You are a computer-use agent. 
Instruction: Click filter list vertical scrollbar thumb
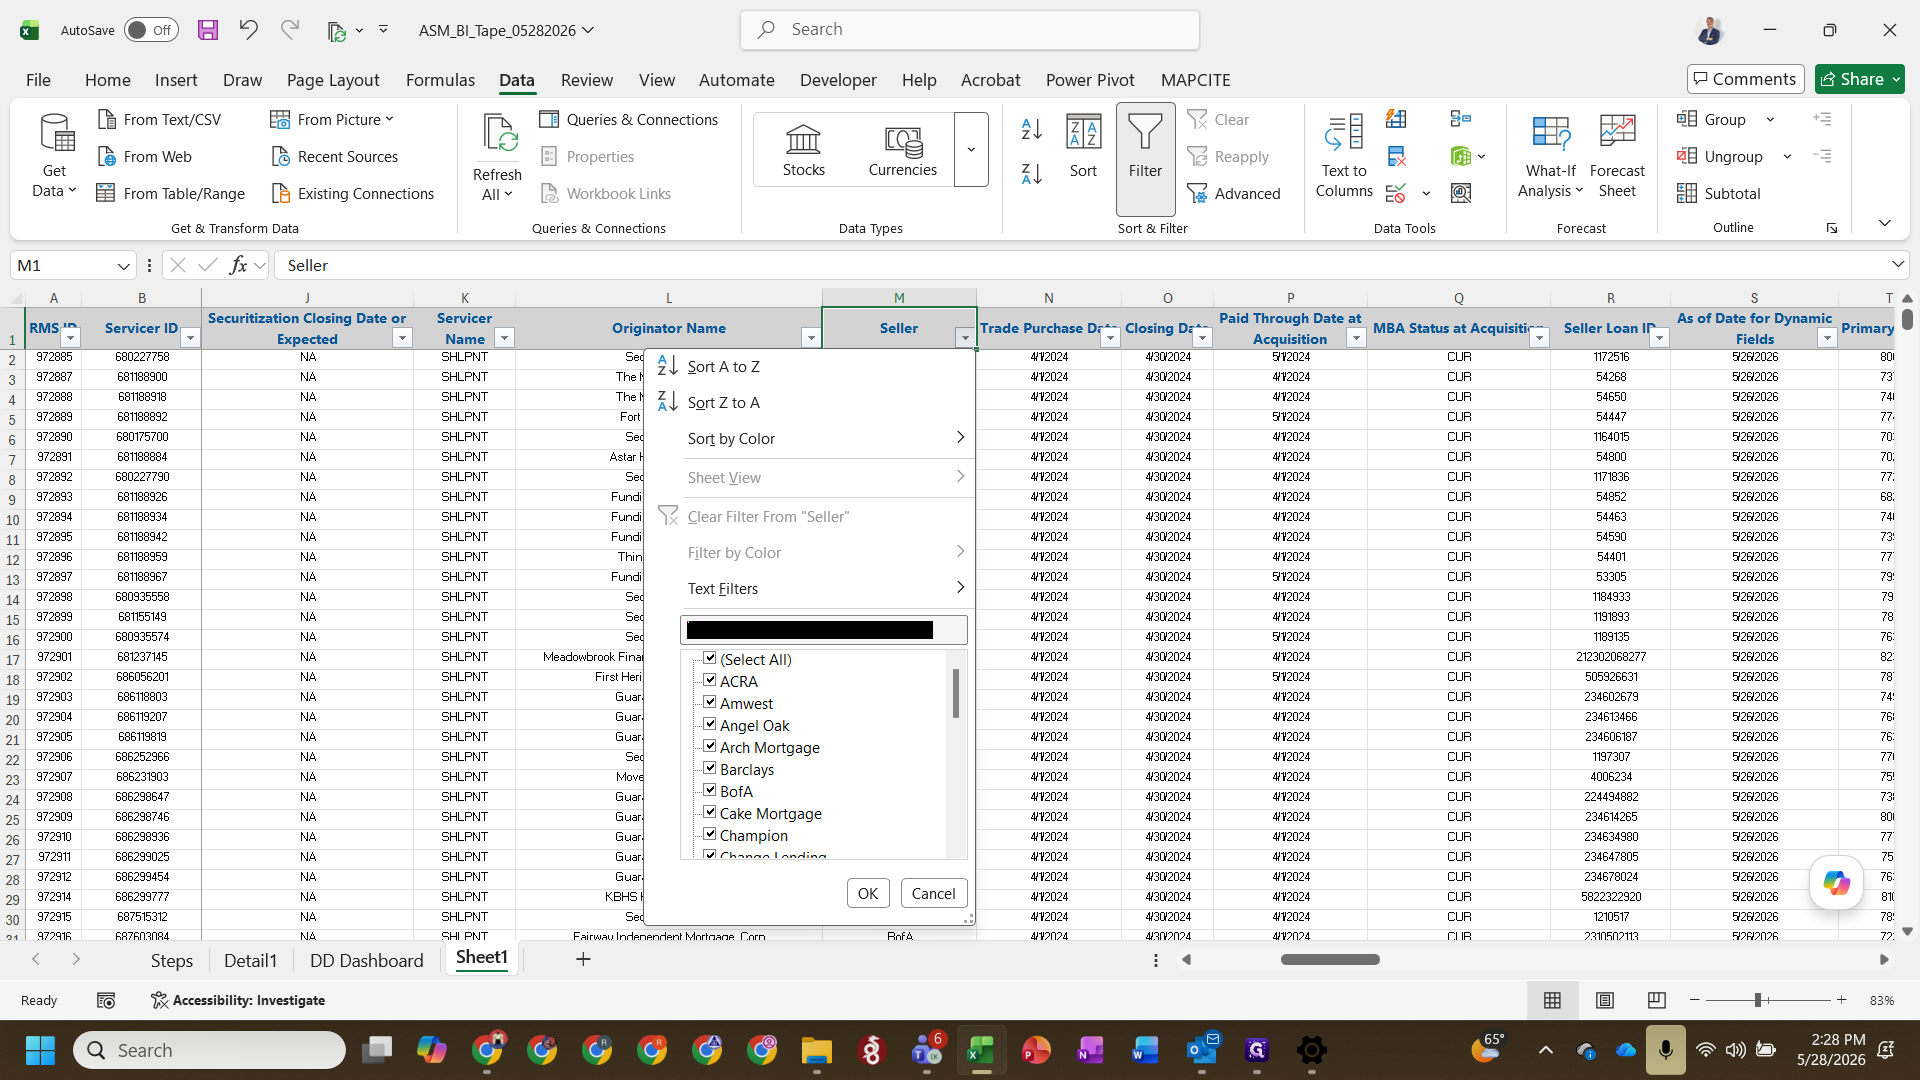click(x=956, y=693)
